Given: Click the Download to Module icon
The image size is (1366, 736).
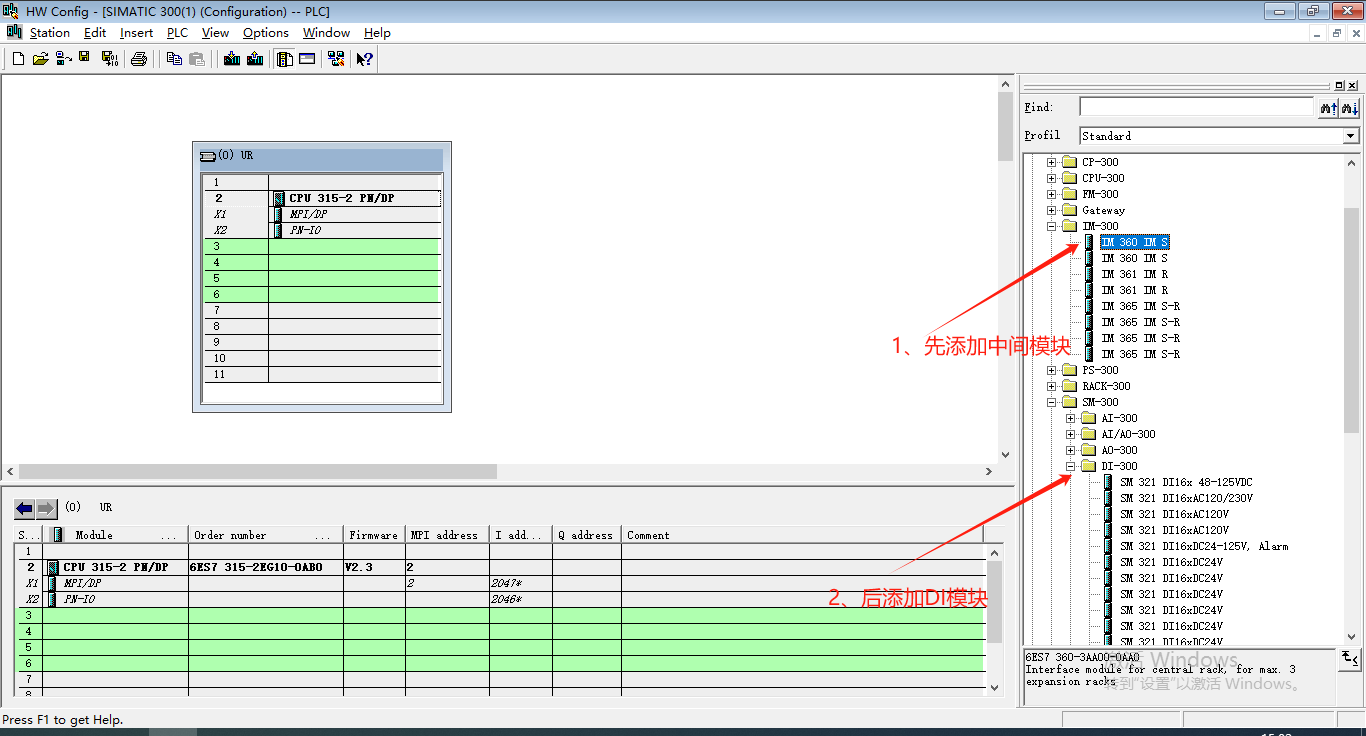Looking at the screenshot, I should 232,59.
